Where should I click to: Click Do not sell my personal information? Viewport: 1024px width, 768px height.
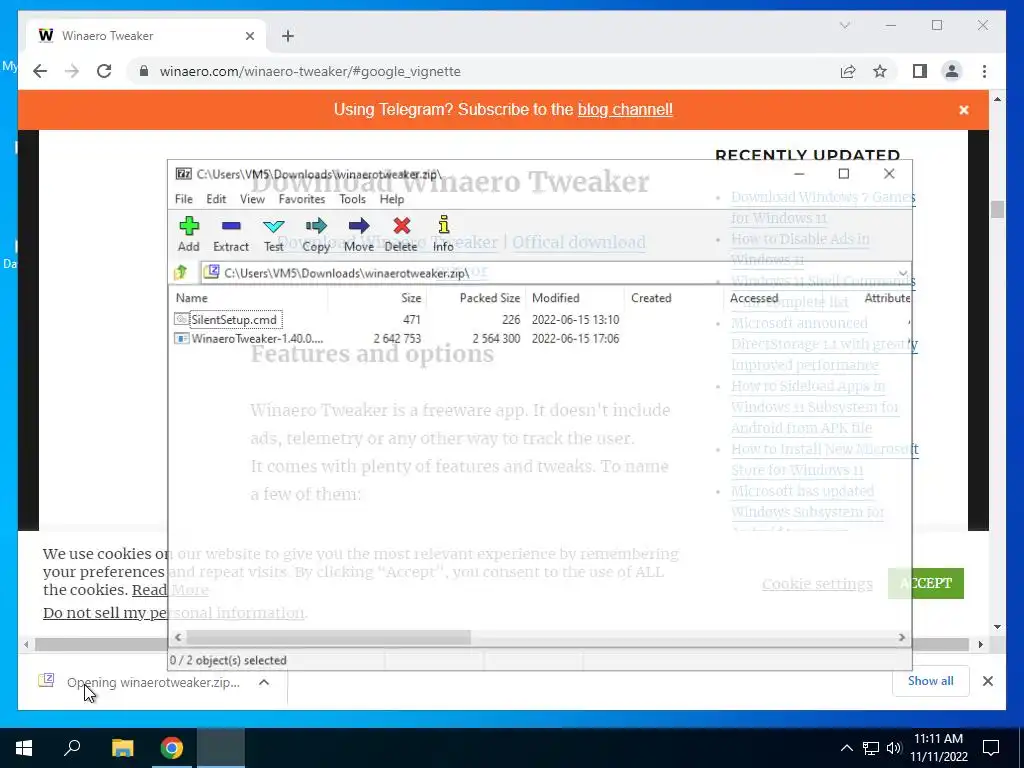[173, 613]
